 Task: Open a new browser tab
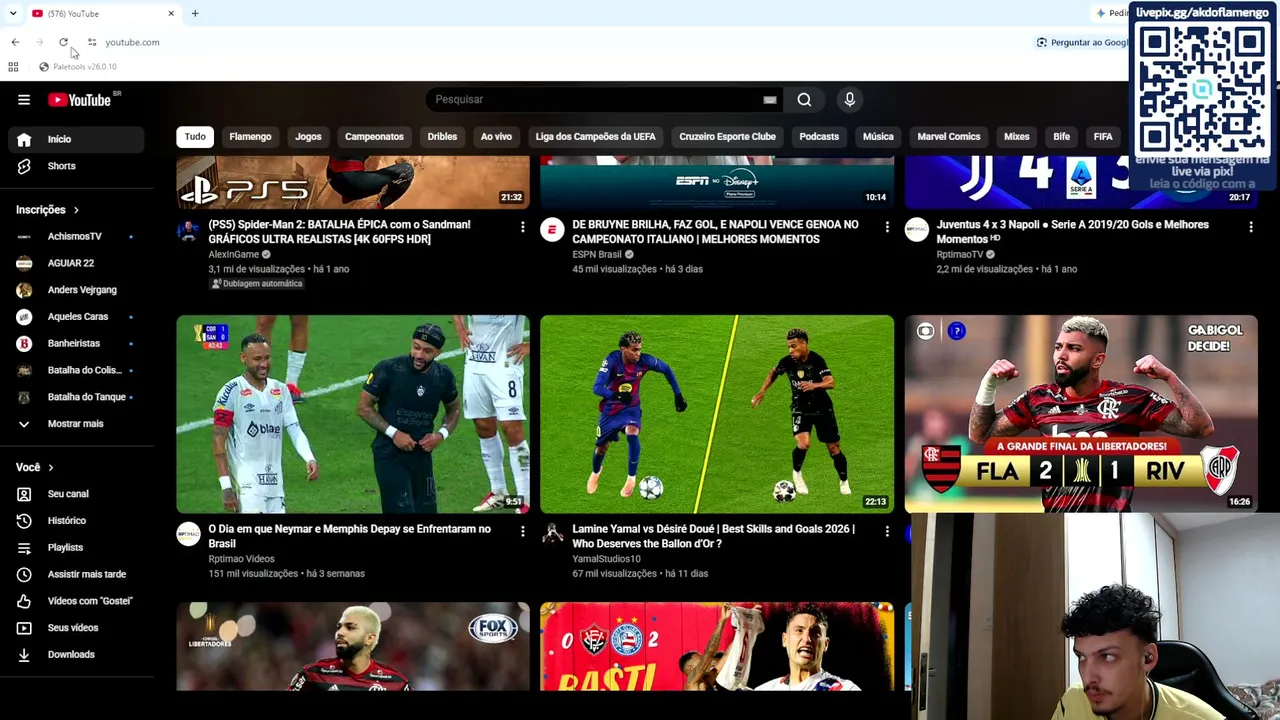(x=195, y=13)
